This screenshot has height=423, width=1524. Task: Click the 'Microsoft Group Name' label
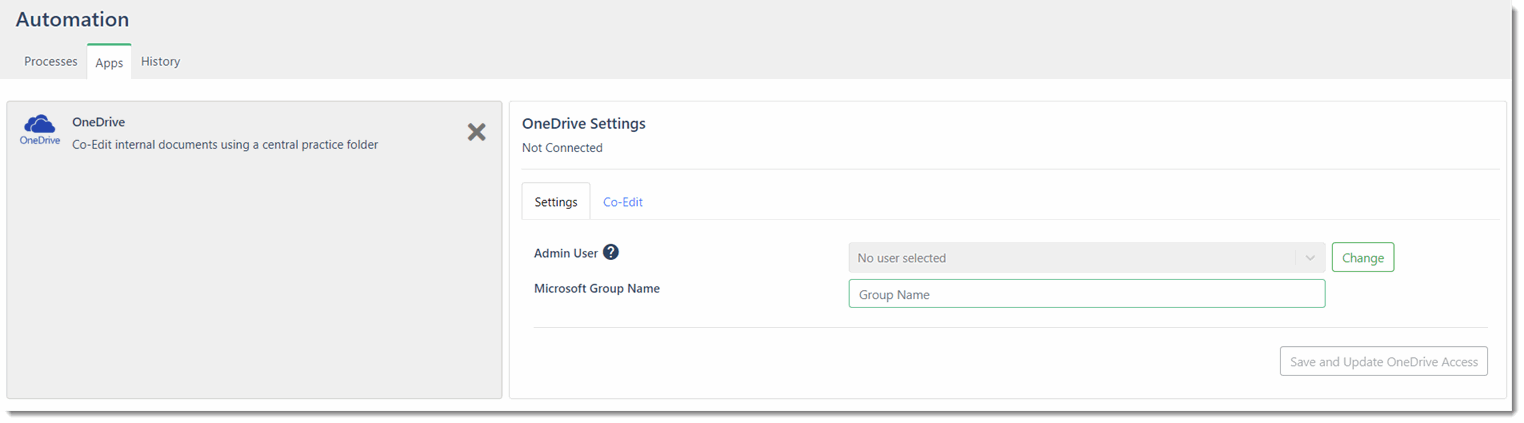pos(597,288)
